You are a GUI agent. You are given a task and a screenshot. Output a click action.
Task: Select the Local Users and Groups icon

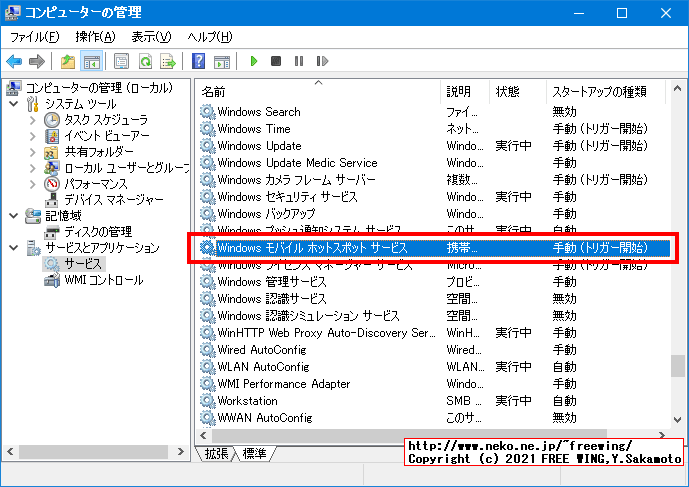pos(52,168)
